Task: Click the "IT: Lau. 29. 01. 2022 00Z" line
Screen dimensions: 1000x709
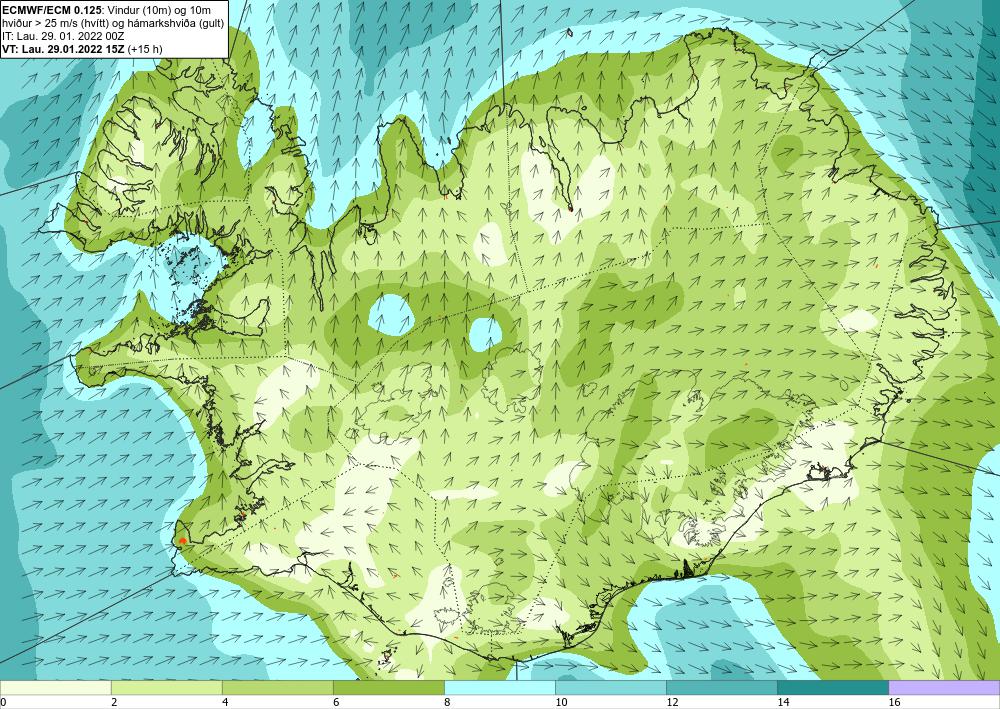Action: (62, 36)
